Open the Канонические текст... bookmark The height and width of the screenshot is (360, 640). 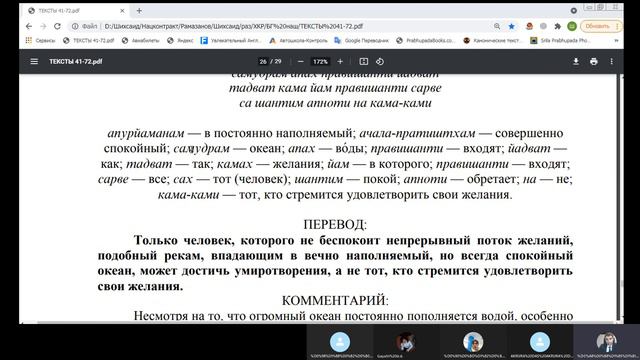click(493, 40)
